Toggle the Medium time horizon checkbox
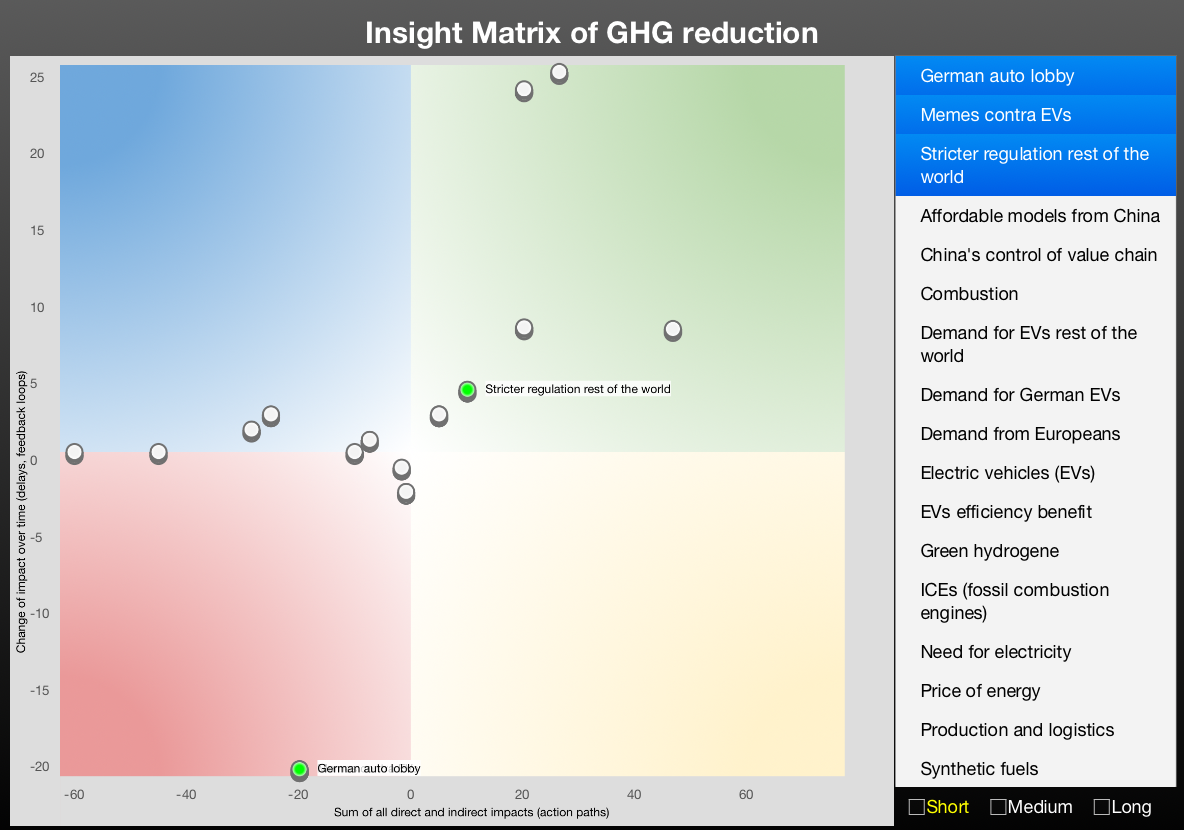 pos(998,807)
